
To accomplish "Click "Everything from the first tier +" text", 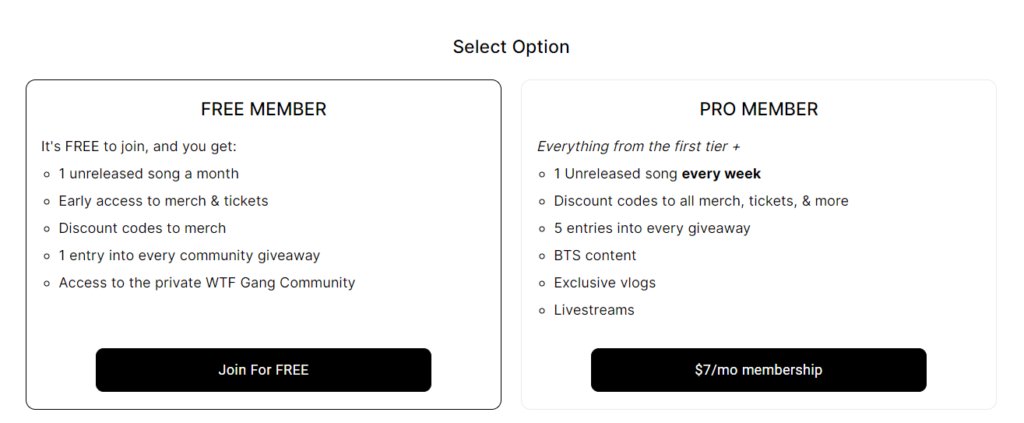I will coord(638,146).
